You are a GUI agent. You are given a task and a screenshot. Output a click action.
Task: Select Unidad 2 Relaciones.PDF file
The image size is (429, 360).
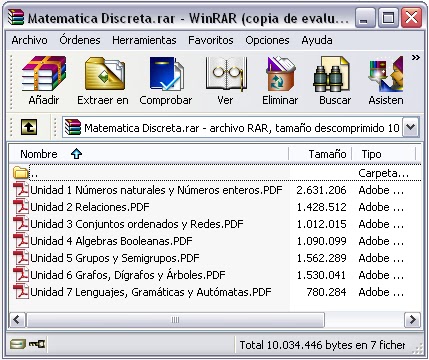click(x=90, y=207)
